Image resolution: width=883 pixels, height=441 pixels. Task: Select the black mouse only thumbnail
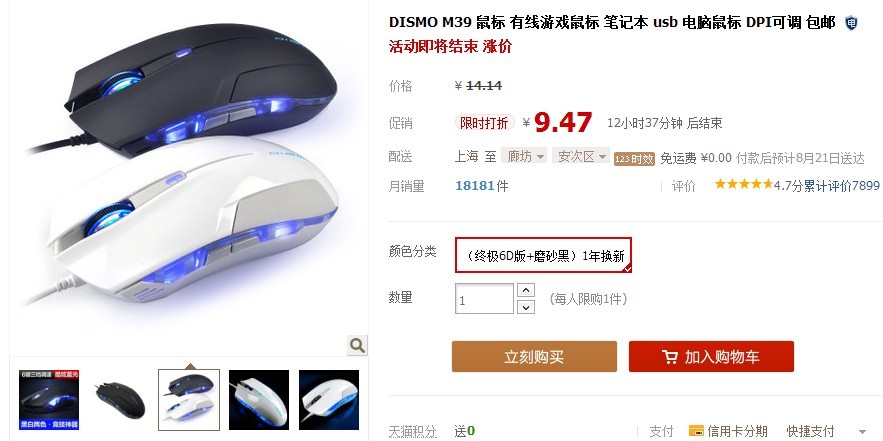119,400
